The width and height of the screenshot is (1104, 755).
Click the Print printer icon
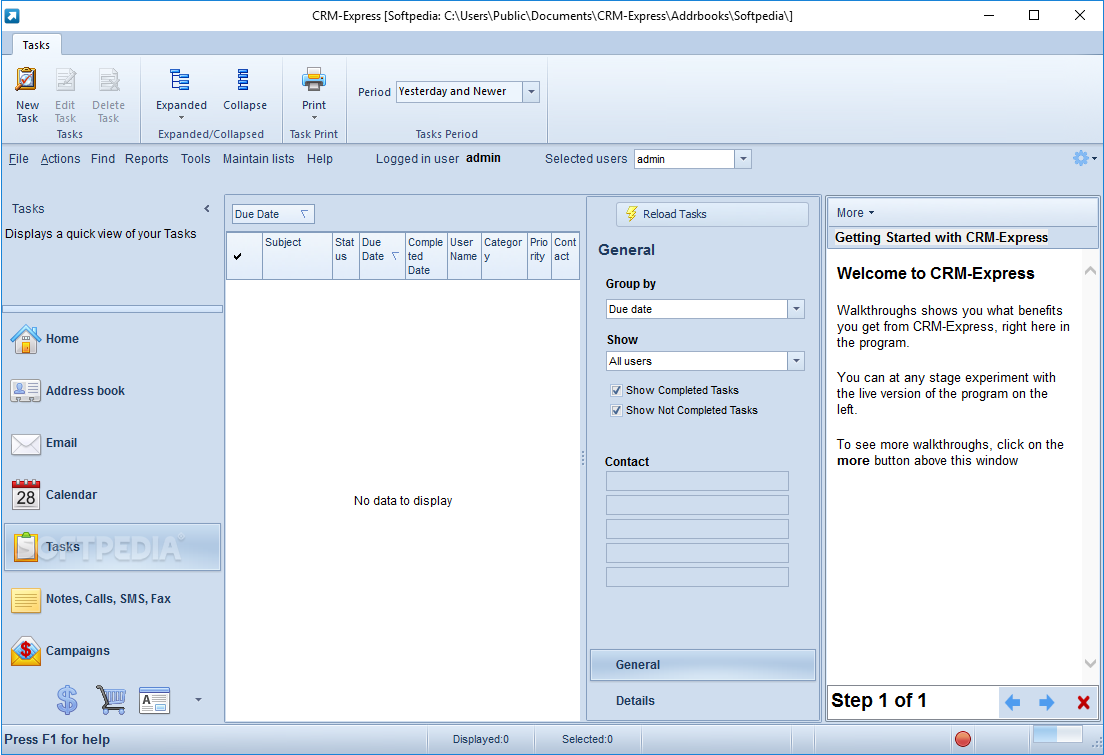pos(314,80)
